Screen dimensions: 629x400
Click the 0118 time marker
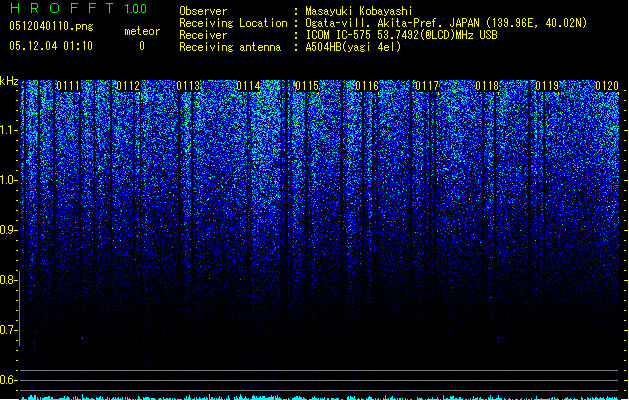(x=487, y=86)
